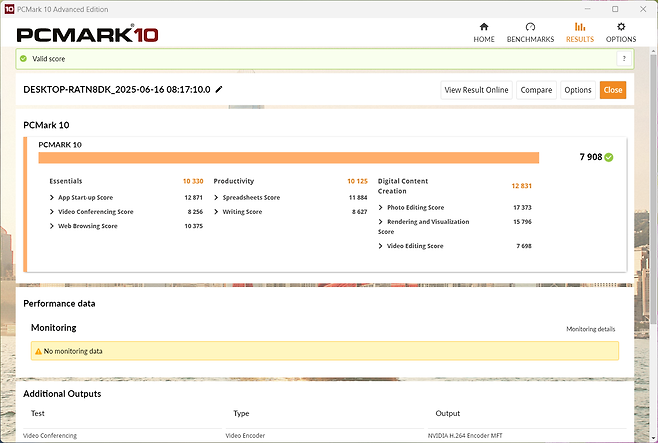
Task: Click the orange PCMark 10 score bar
Action: (x=288, y=157)
